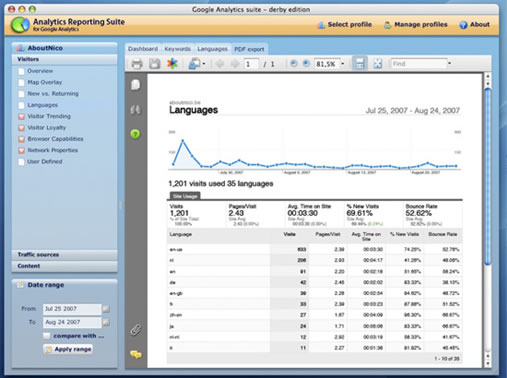Viewport: 507px width, 378px height.
Task: Select the scrolling pages view icon
Action: coord(360,63)
